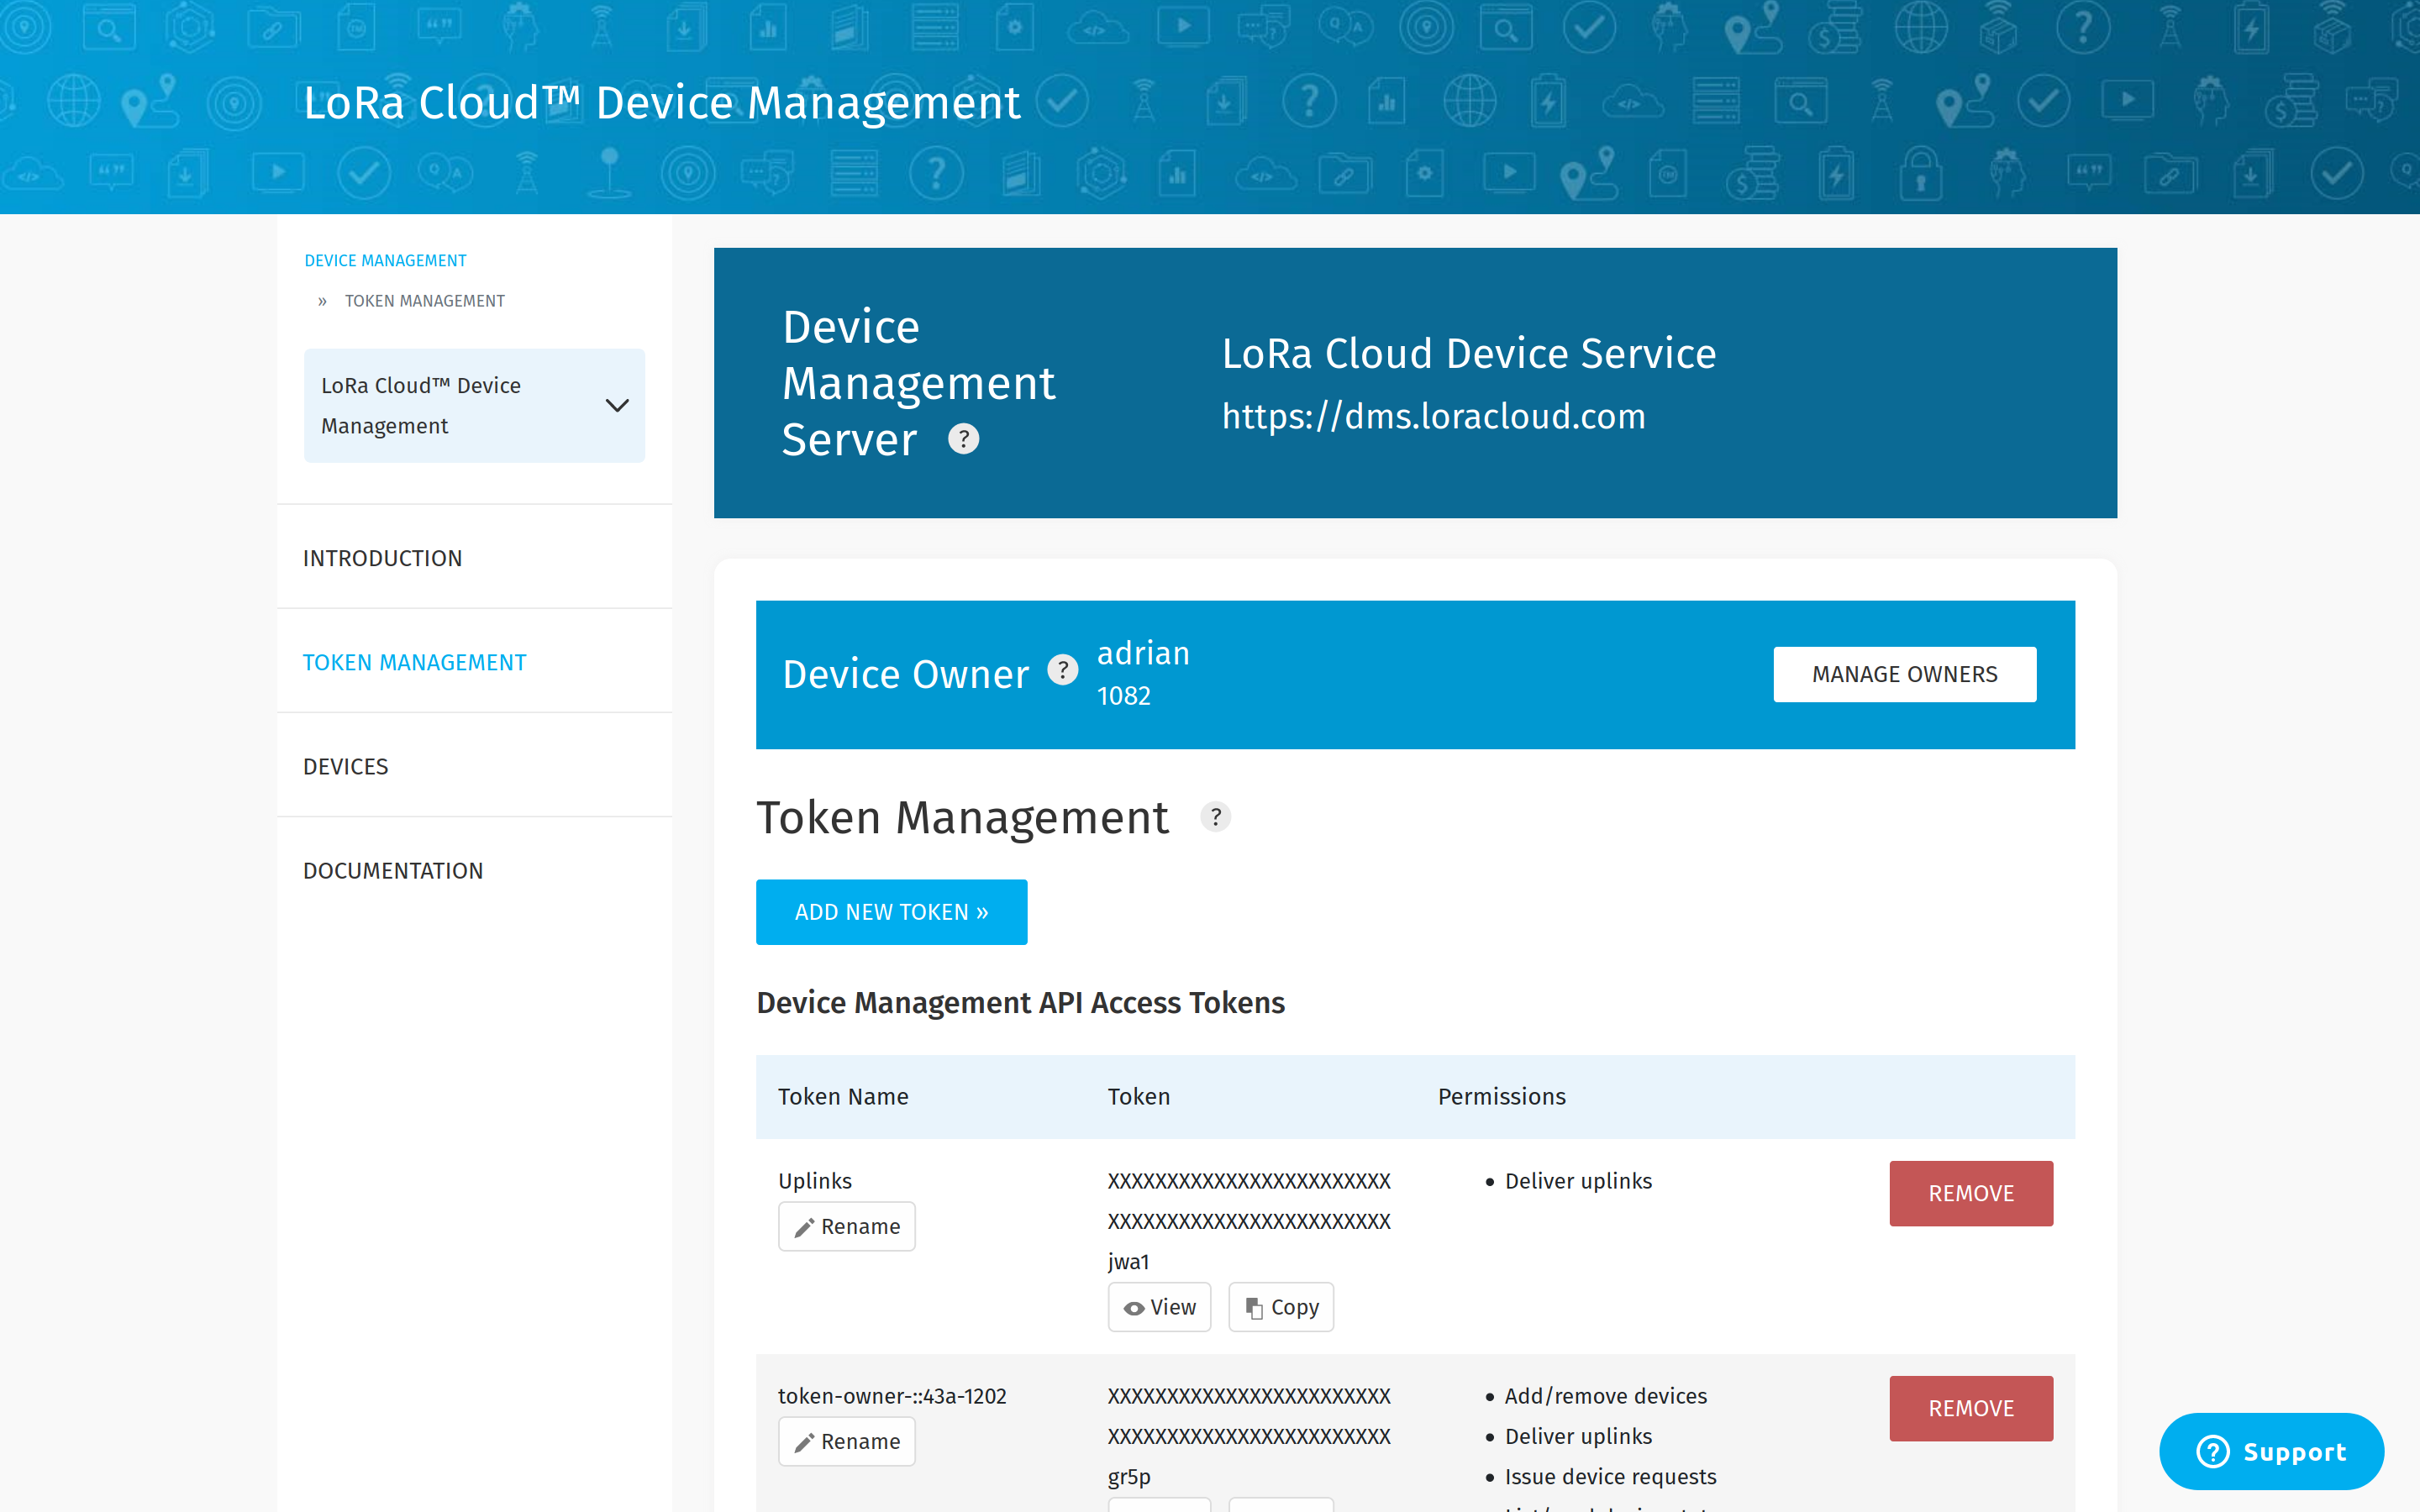This screenshot has width=2420, height=1512.
Task: Click help icon beside Device Management Server
Action: [963, 439]
